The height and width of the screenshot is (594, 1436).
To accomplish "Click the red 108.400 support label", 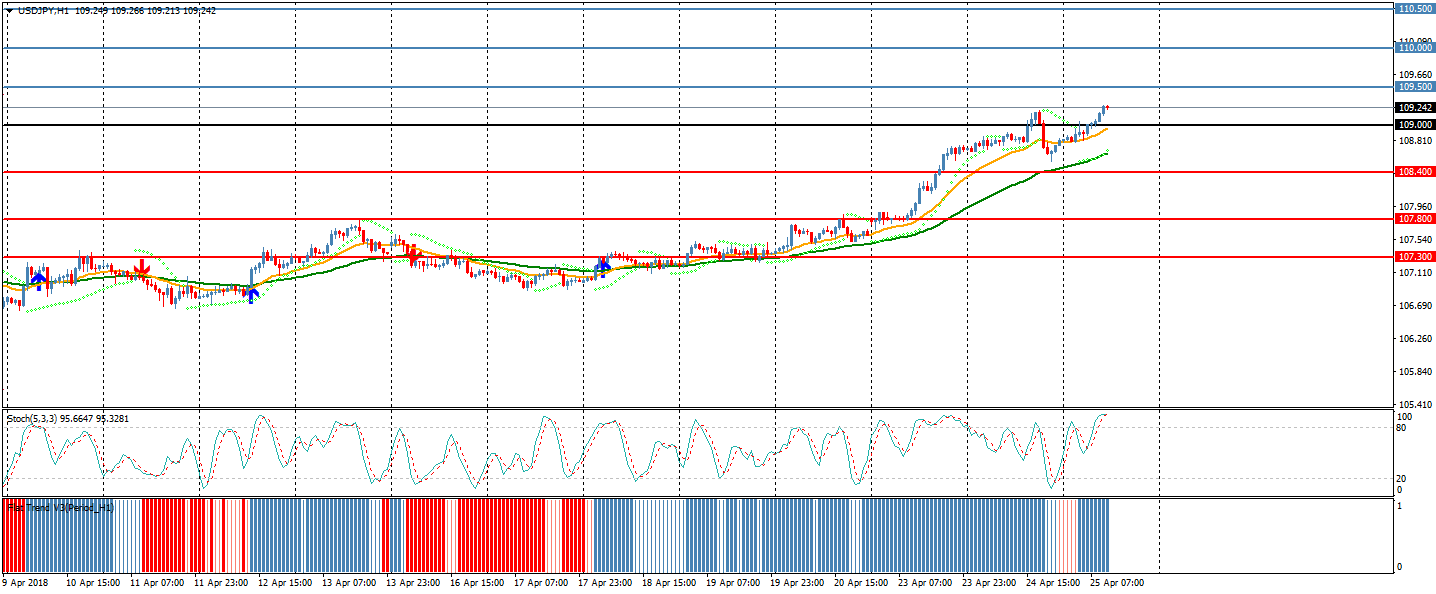I will (1414, 172).
